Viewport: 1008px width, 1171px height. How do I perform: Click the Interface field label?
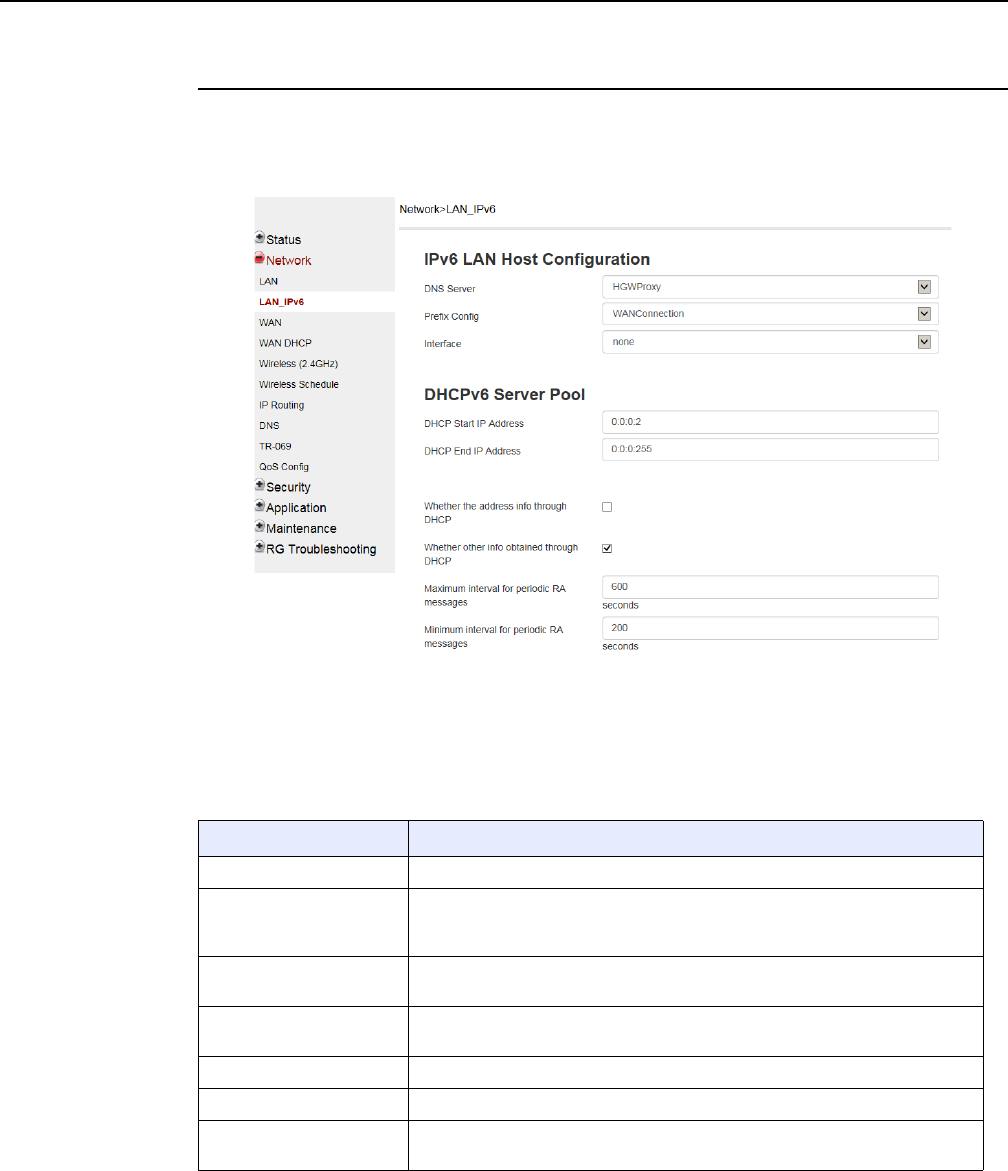pos(443,344)
